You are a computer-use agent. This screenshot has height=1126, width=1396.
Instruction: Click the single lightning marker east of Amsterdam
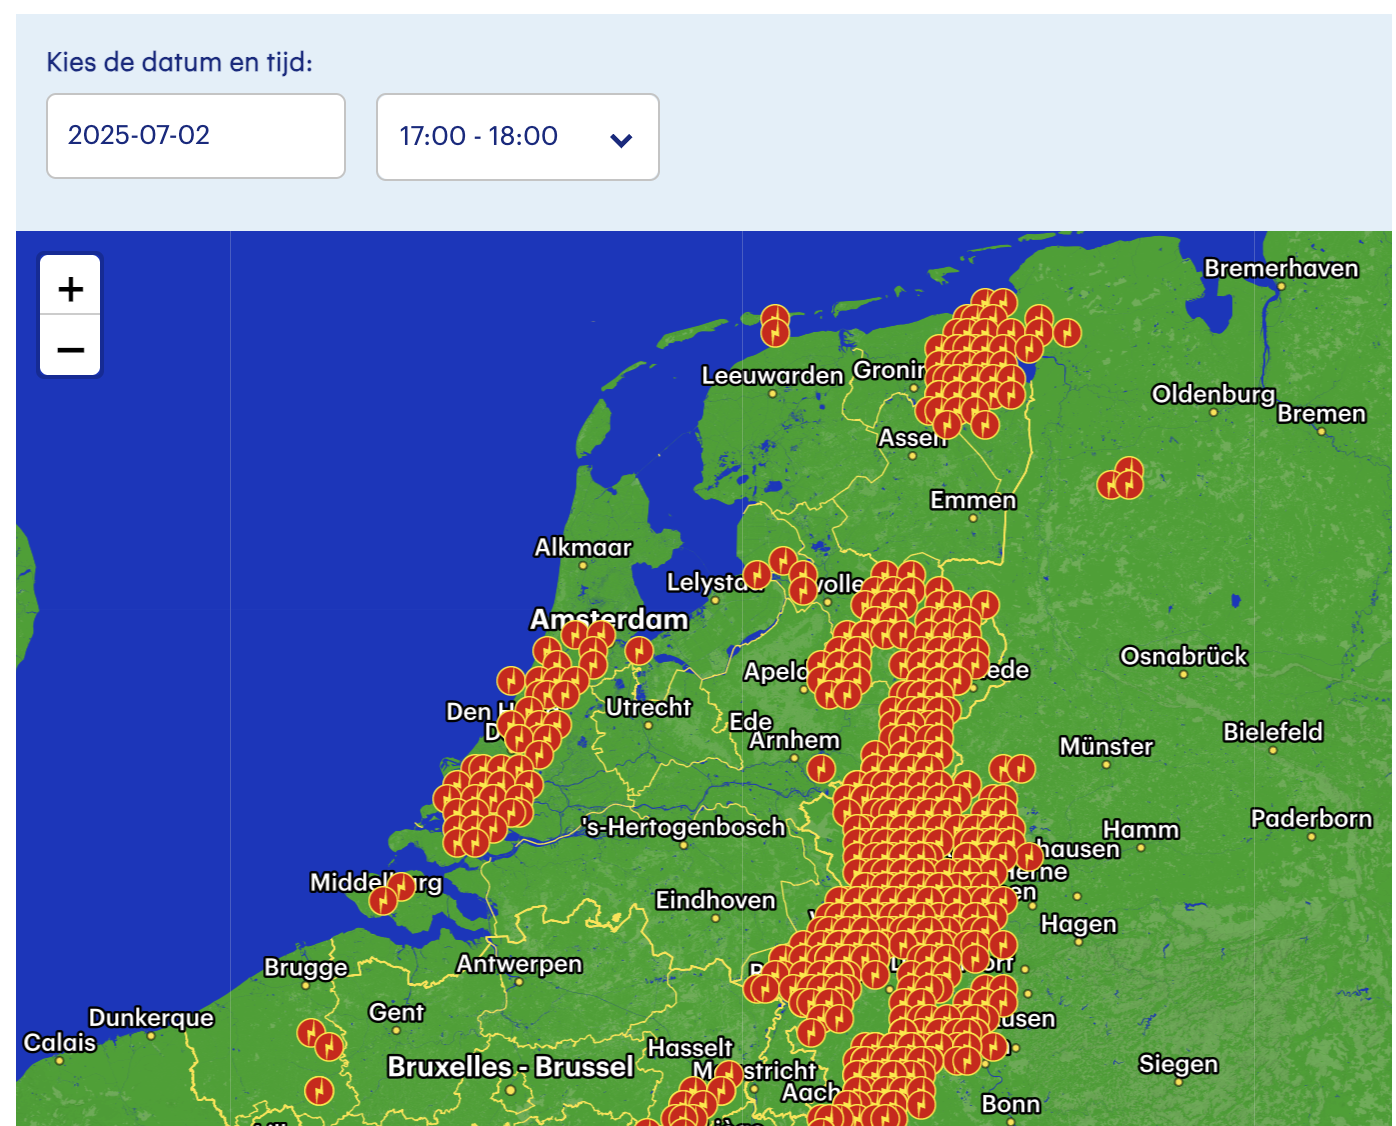[x=639, y=651]
